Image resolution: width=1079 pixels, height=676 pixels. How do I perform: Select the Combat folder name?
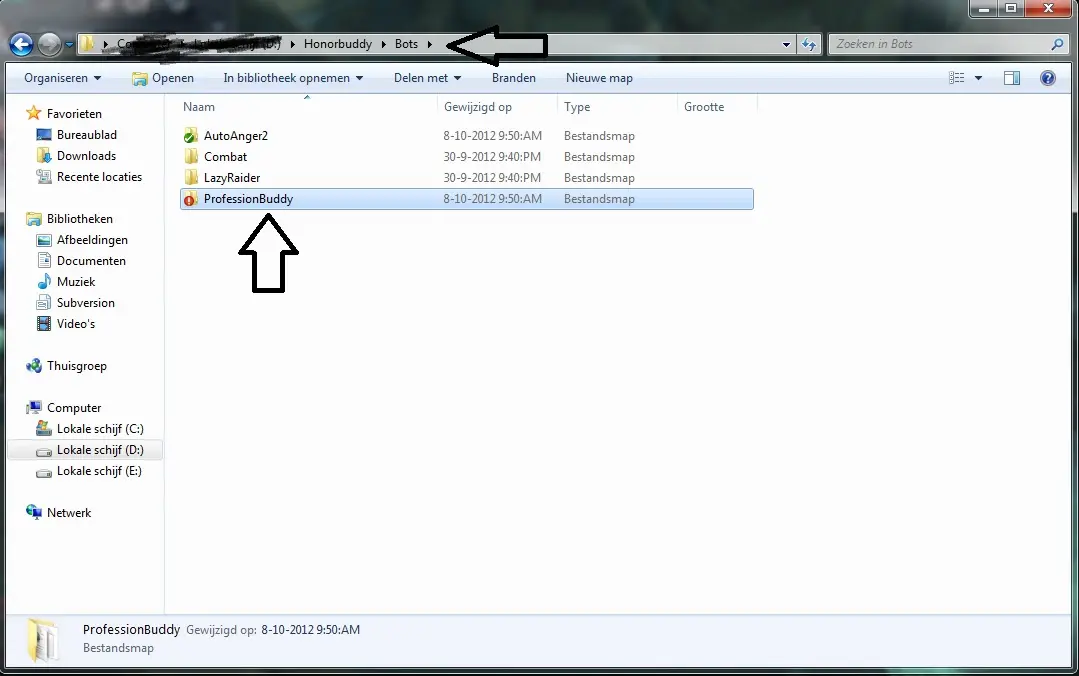(225, 157)
